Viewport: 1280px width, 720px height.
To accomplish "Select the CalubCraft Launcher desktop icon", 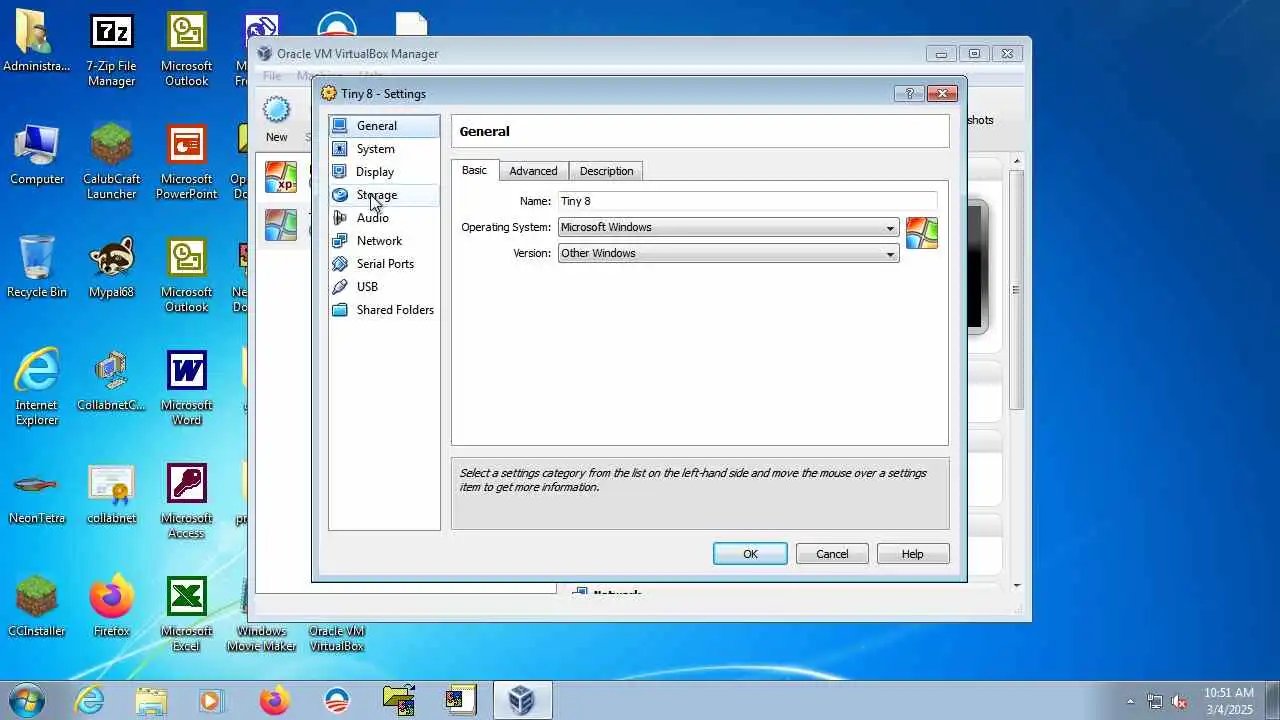I will (x=111, y=163).
